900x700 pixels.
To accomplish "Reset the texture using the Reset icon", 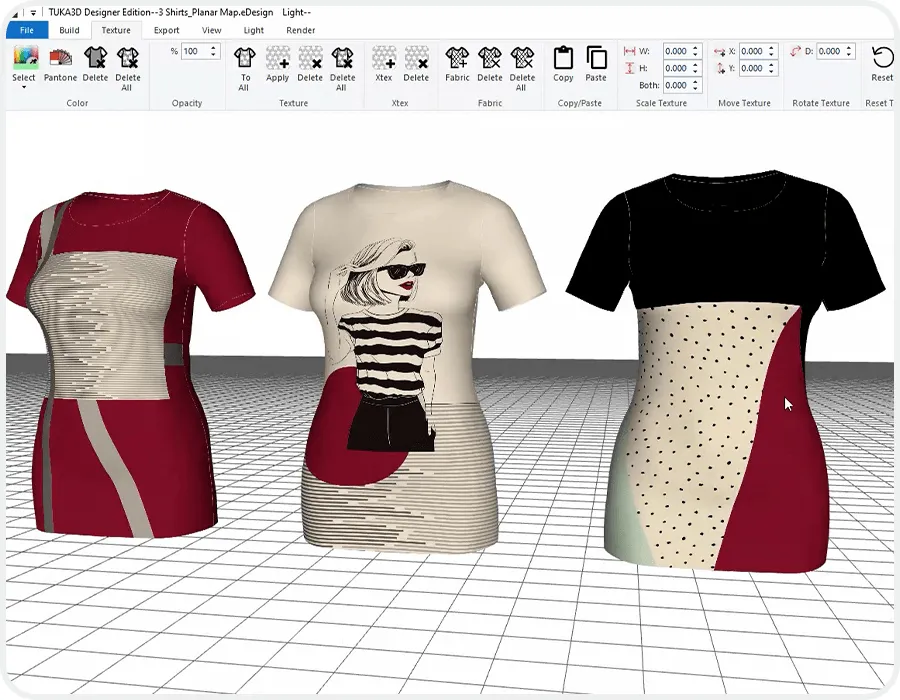I will pos(881,64).
